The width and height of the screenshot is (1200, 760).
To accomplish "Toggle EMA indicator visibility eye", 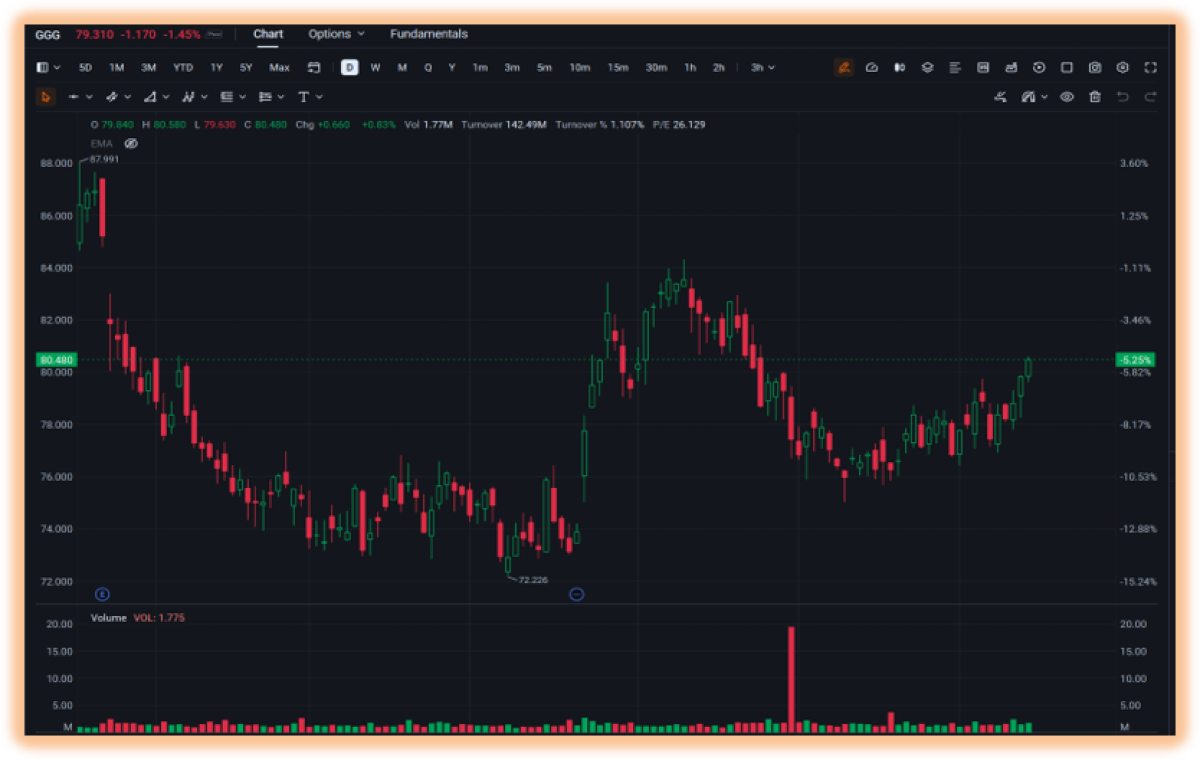I will [x=131, y=143].
